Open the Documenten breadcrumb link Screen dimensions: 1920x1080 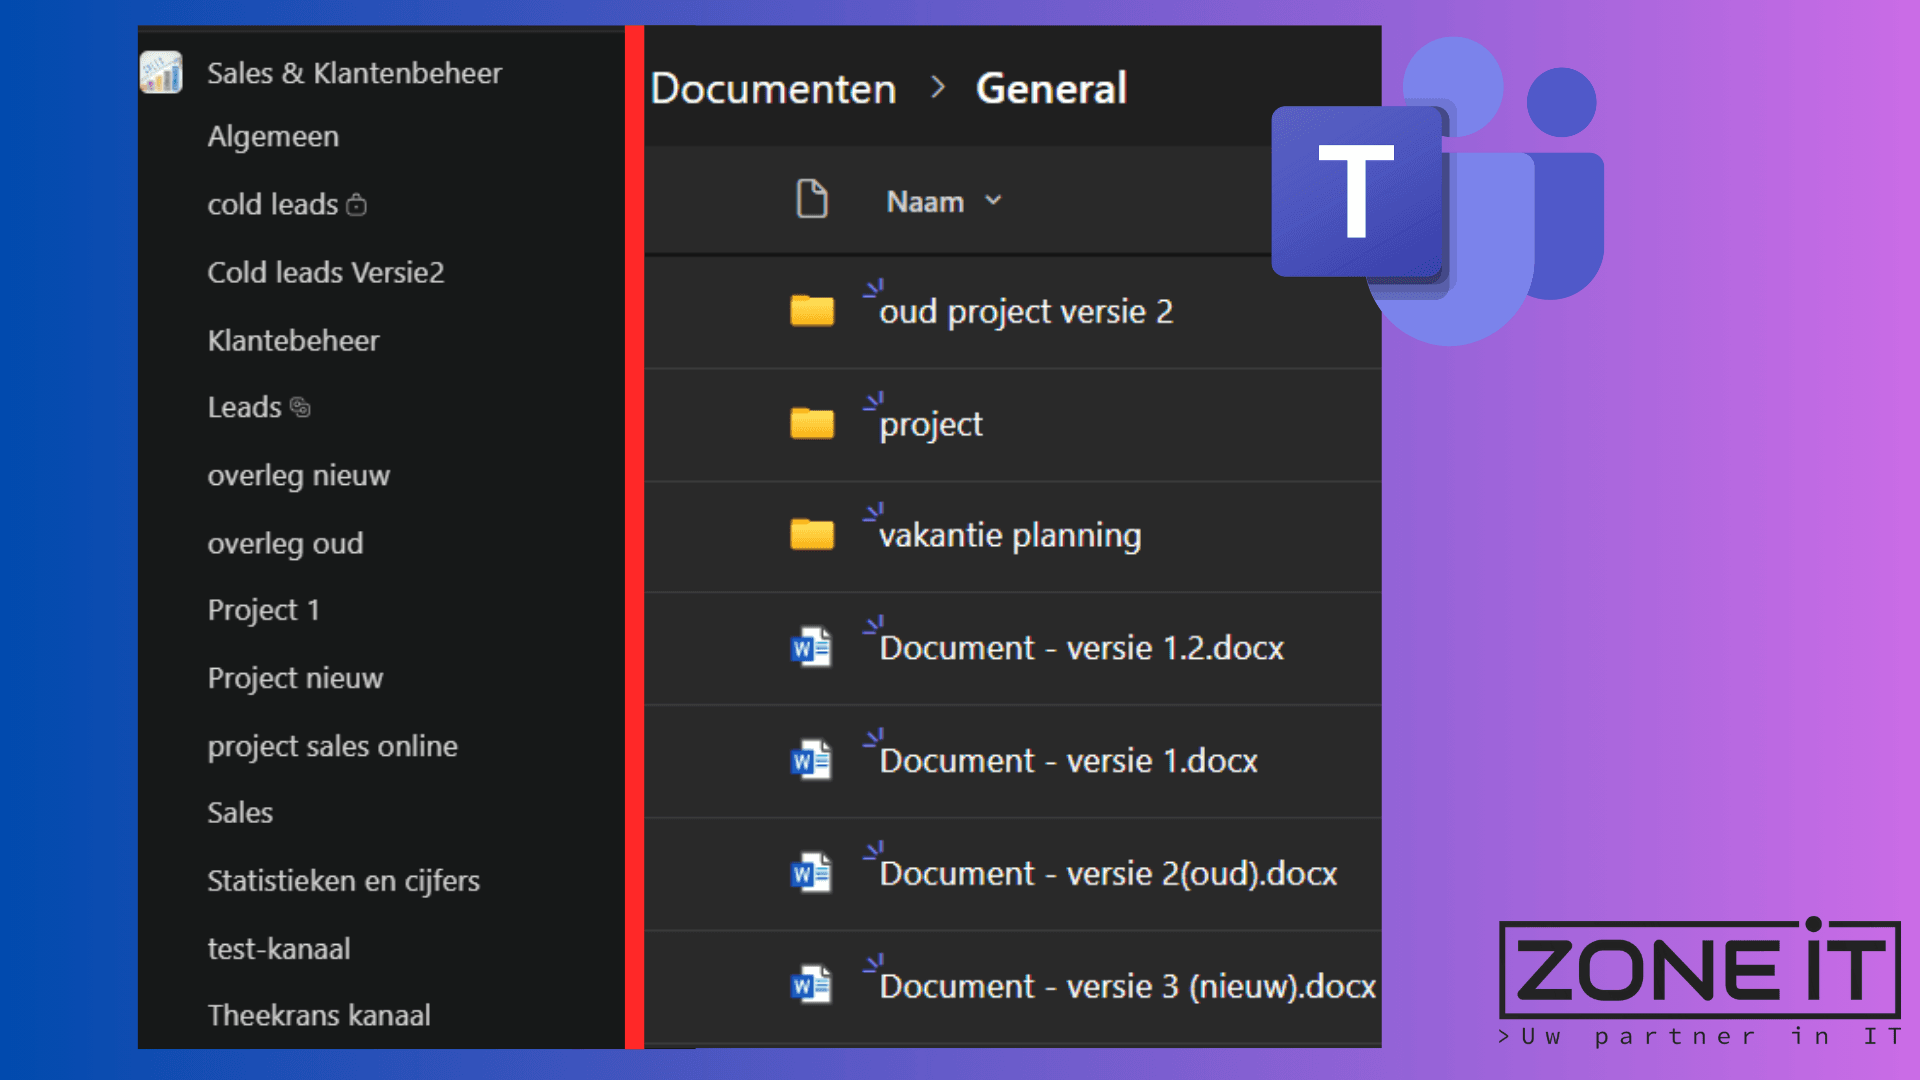coord(773,88)
